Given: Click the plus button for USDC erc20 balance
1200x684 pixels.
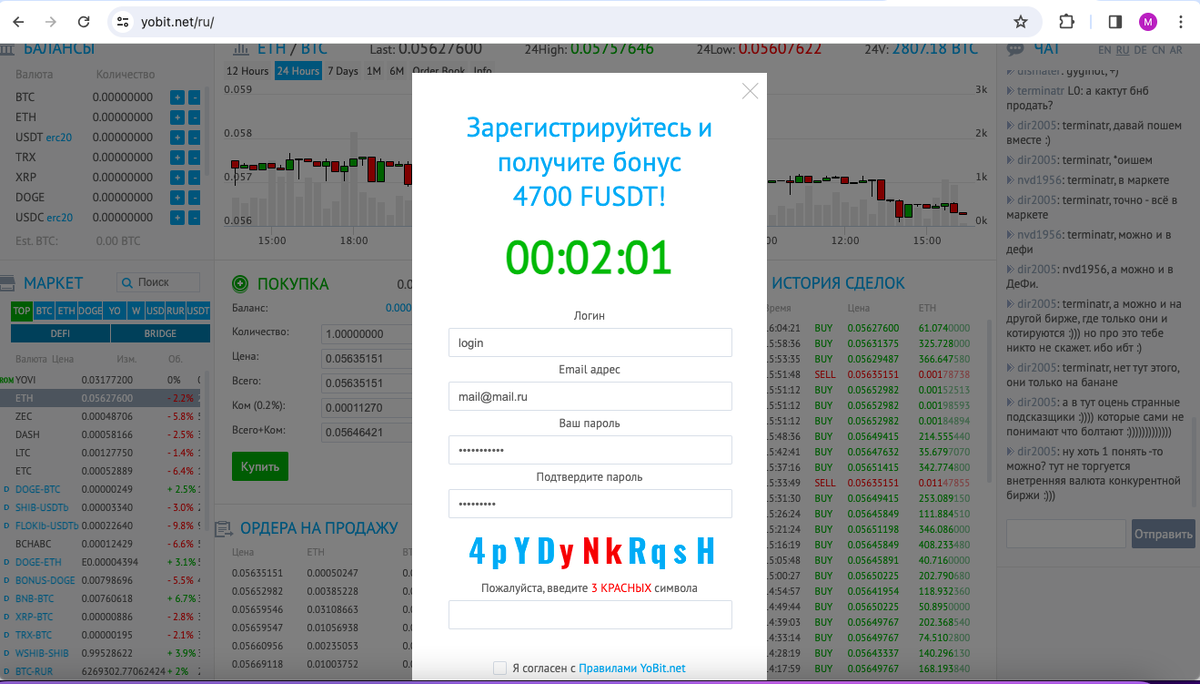Looking at the screenshot, I should (176, 217).
